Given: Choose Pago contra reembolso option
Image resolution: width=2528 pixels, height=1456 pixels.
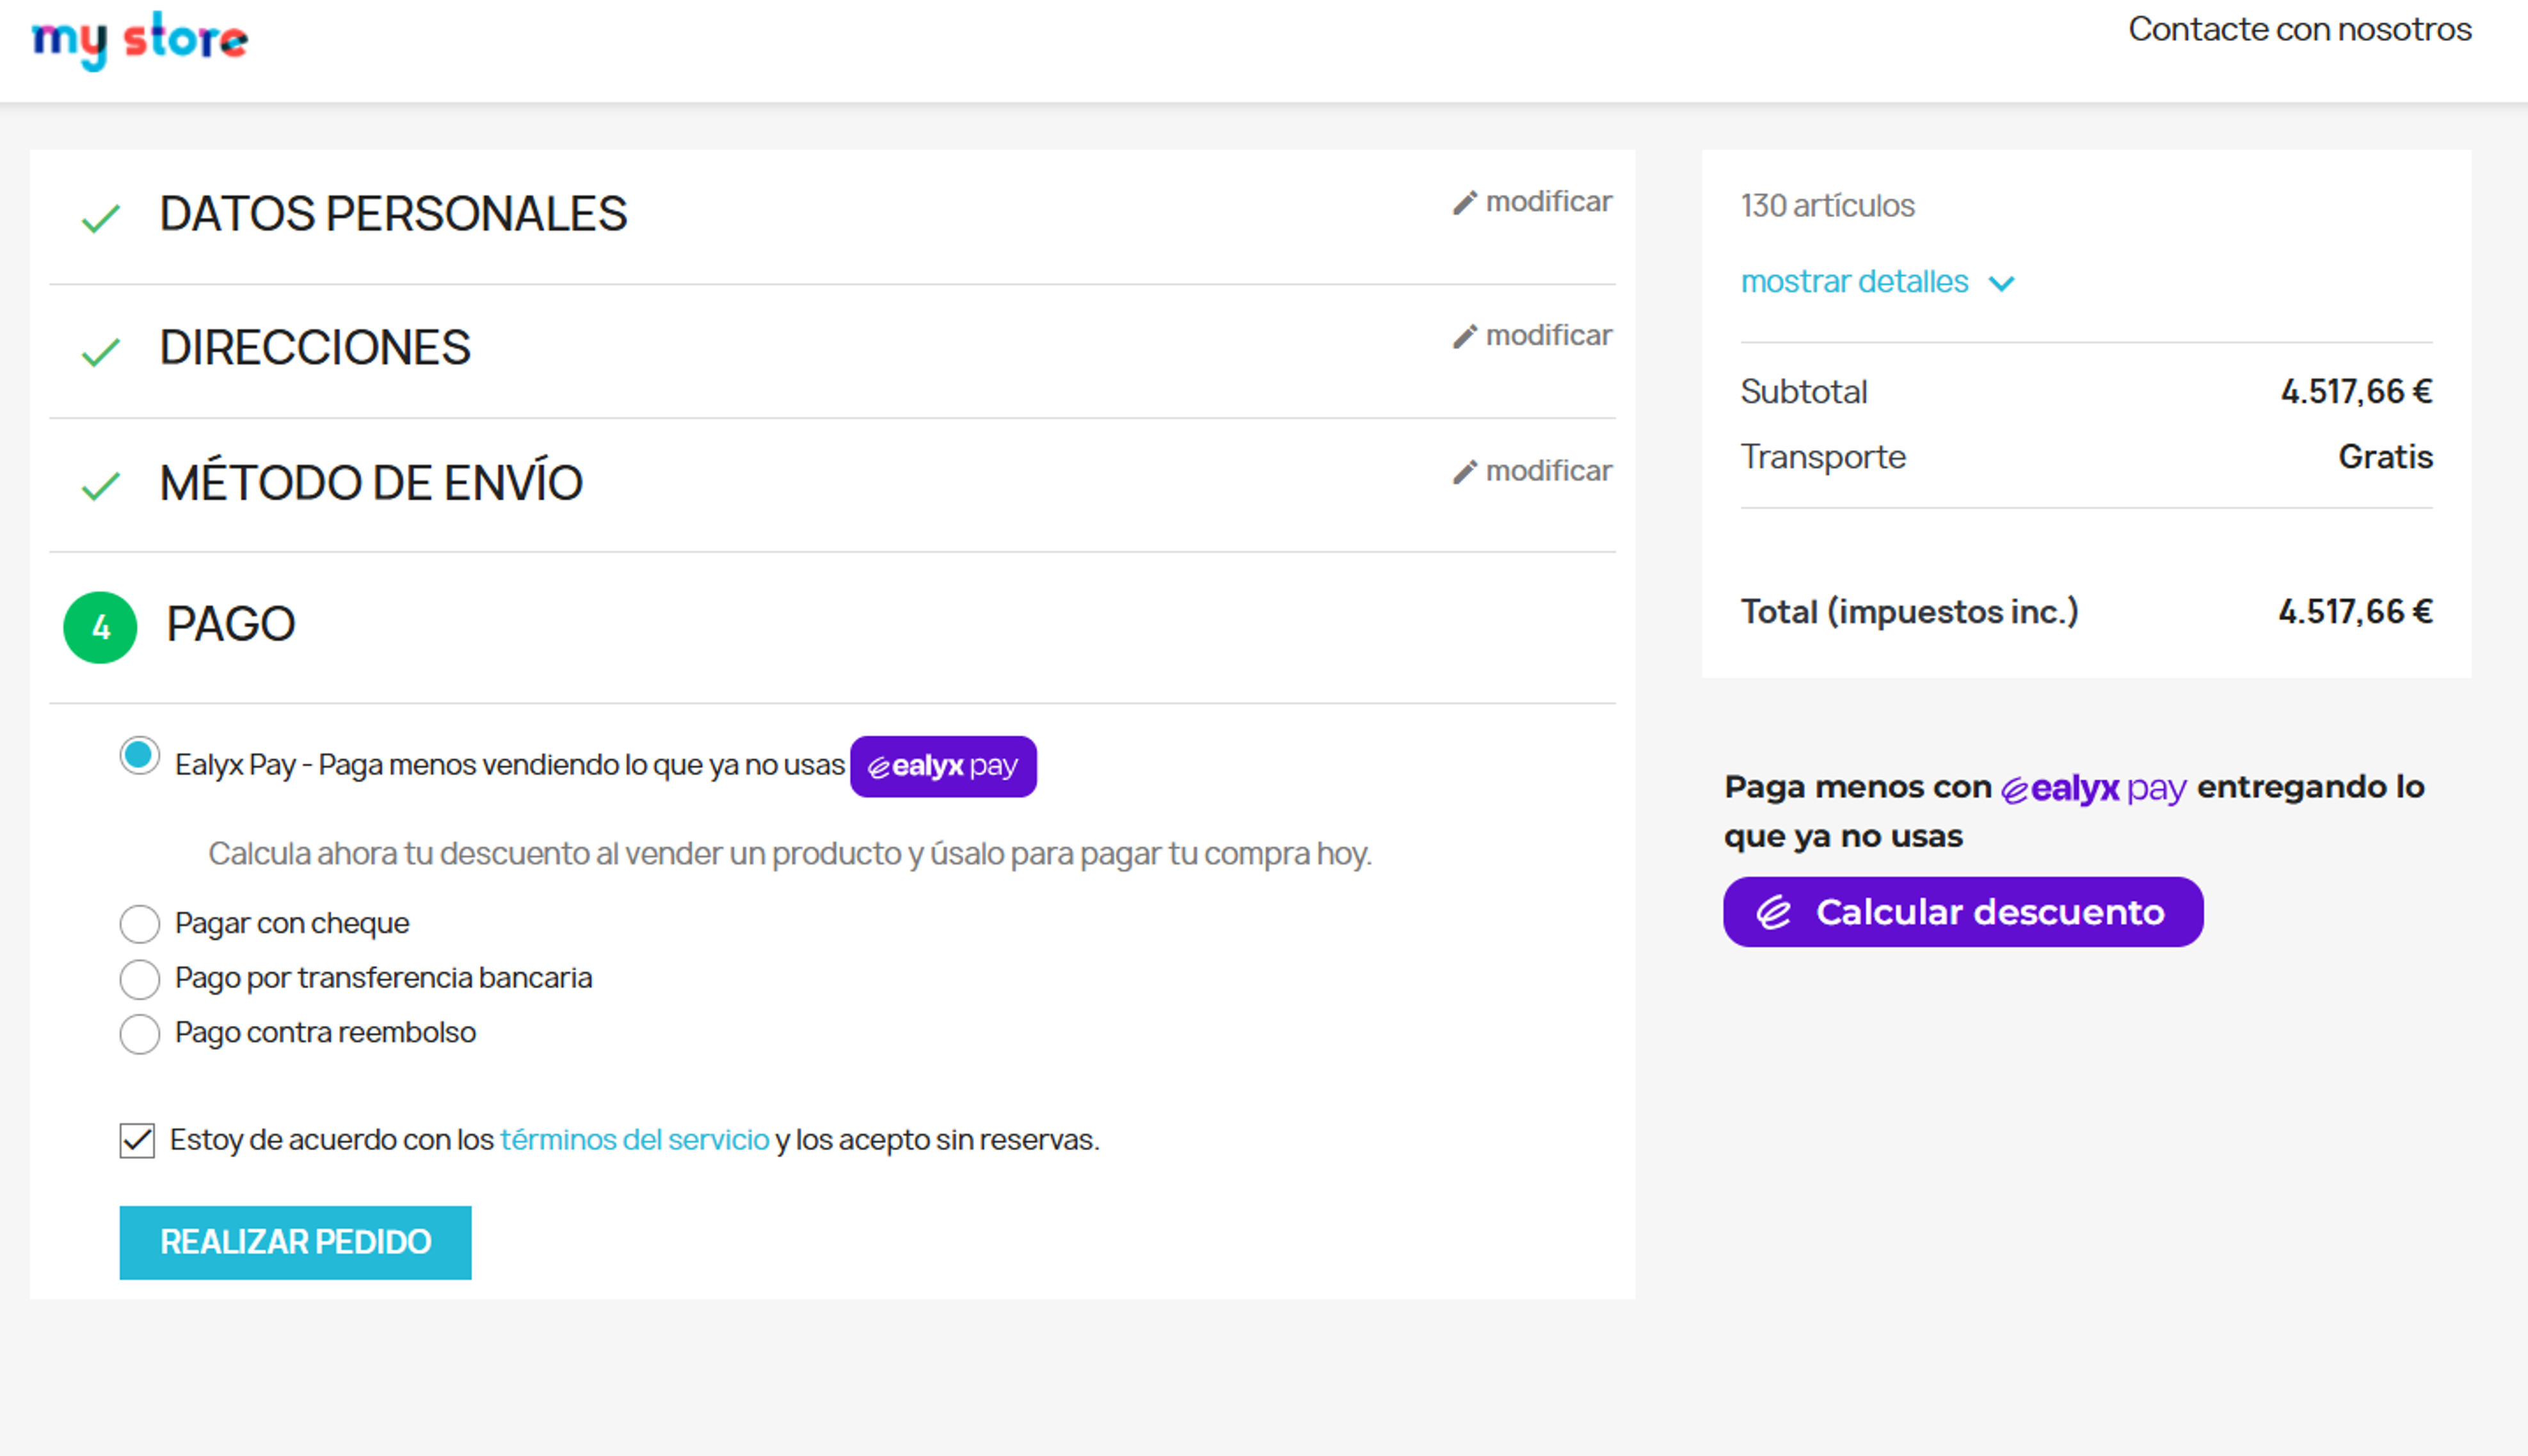Looking at the screenshot, I should 140,1034.
